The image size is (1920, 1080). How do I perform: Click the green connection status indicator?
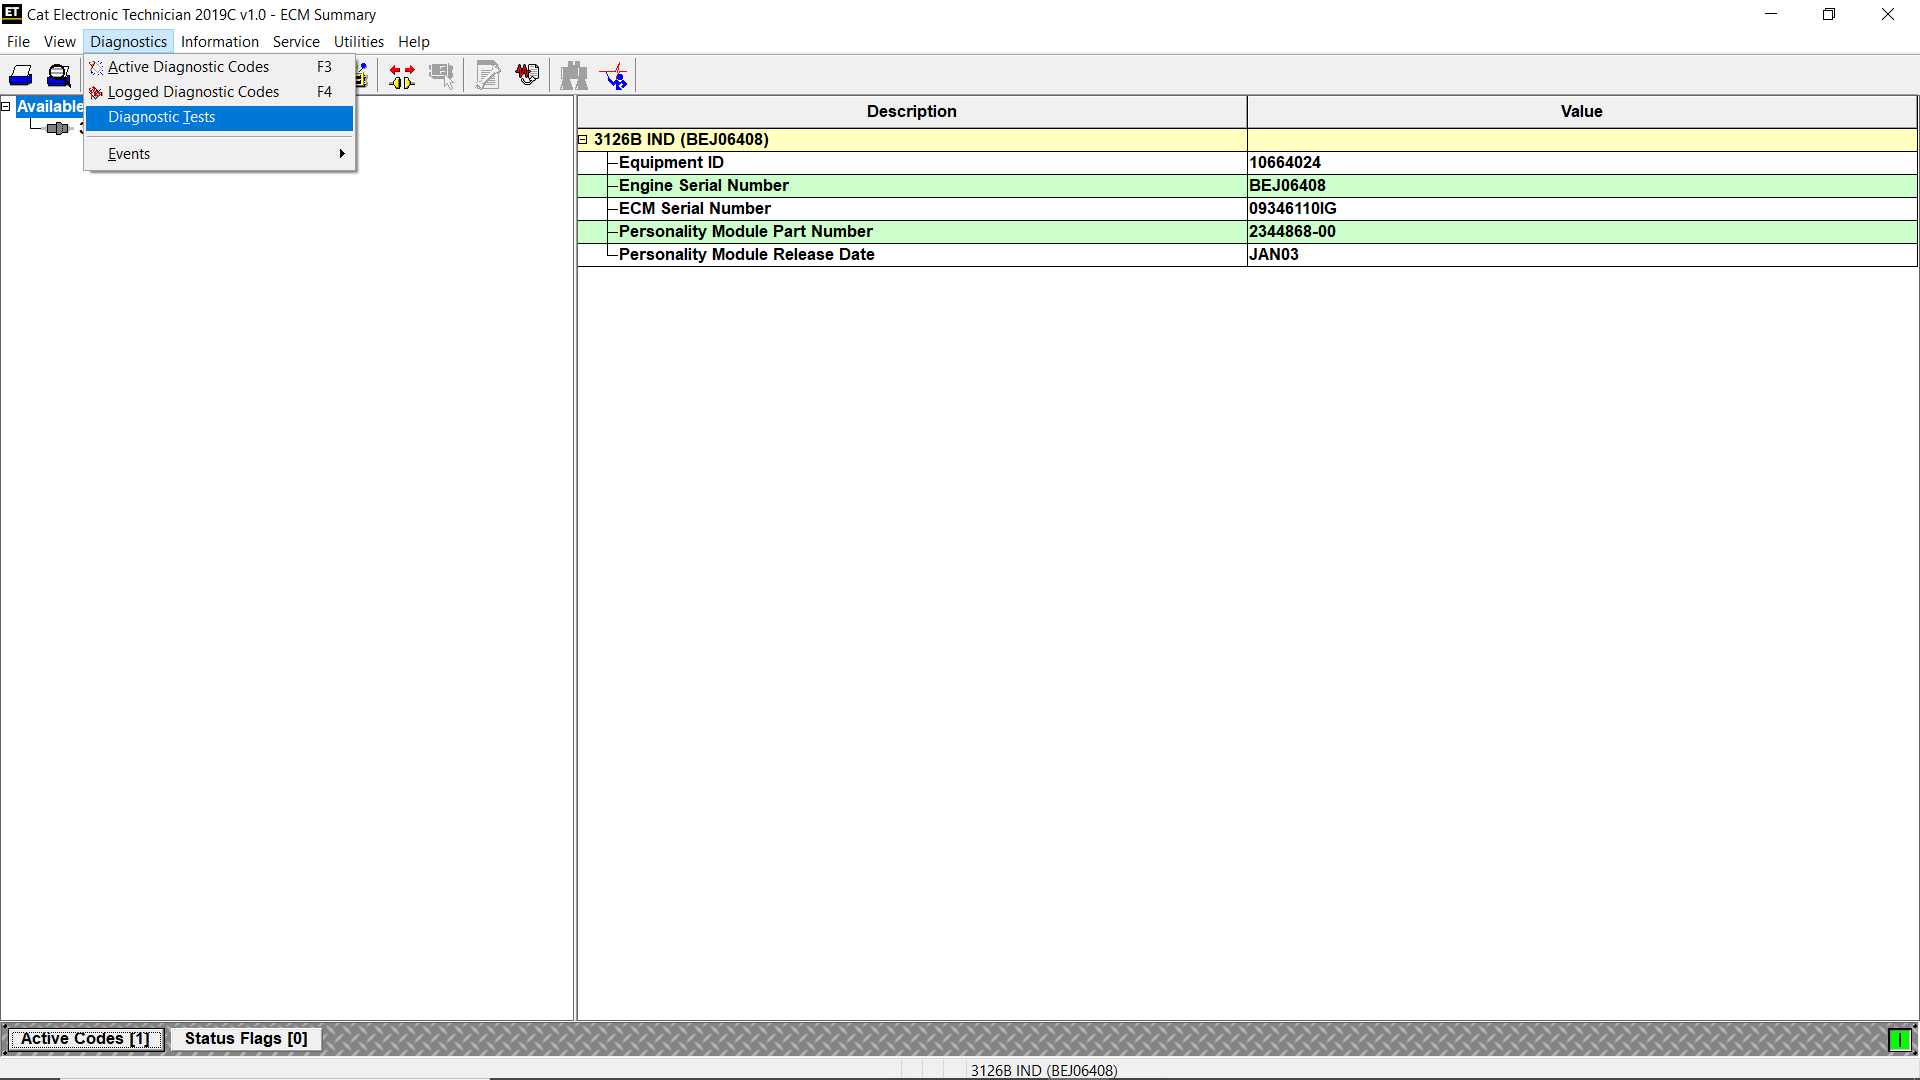(x=1899, y=1040)
